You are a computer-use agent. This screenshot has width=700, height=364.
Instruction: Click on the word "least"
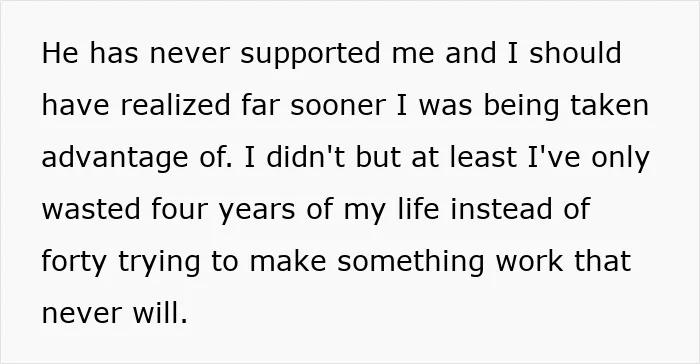pyautogui.click(x=483, y=157)
